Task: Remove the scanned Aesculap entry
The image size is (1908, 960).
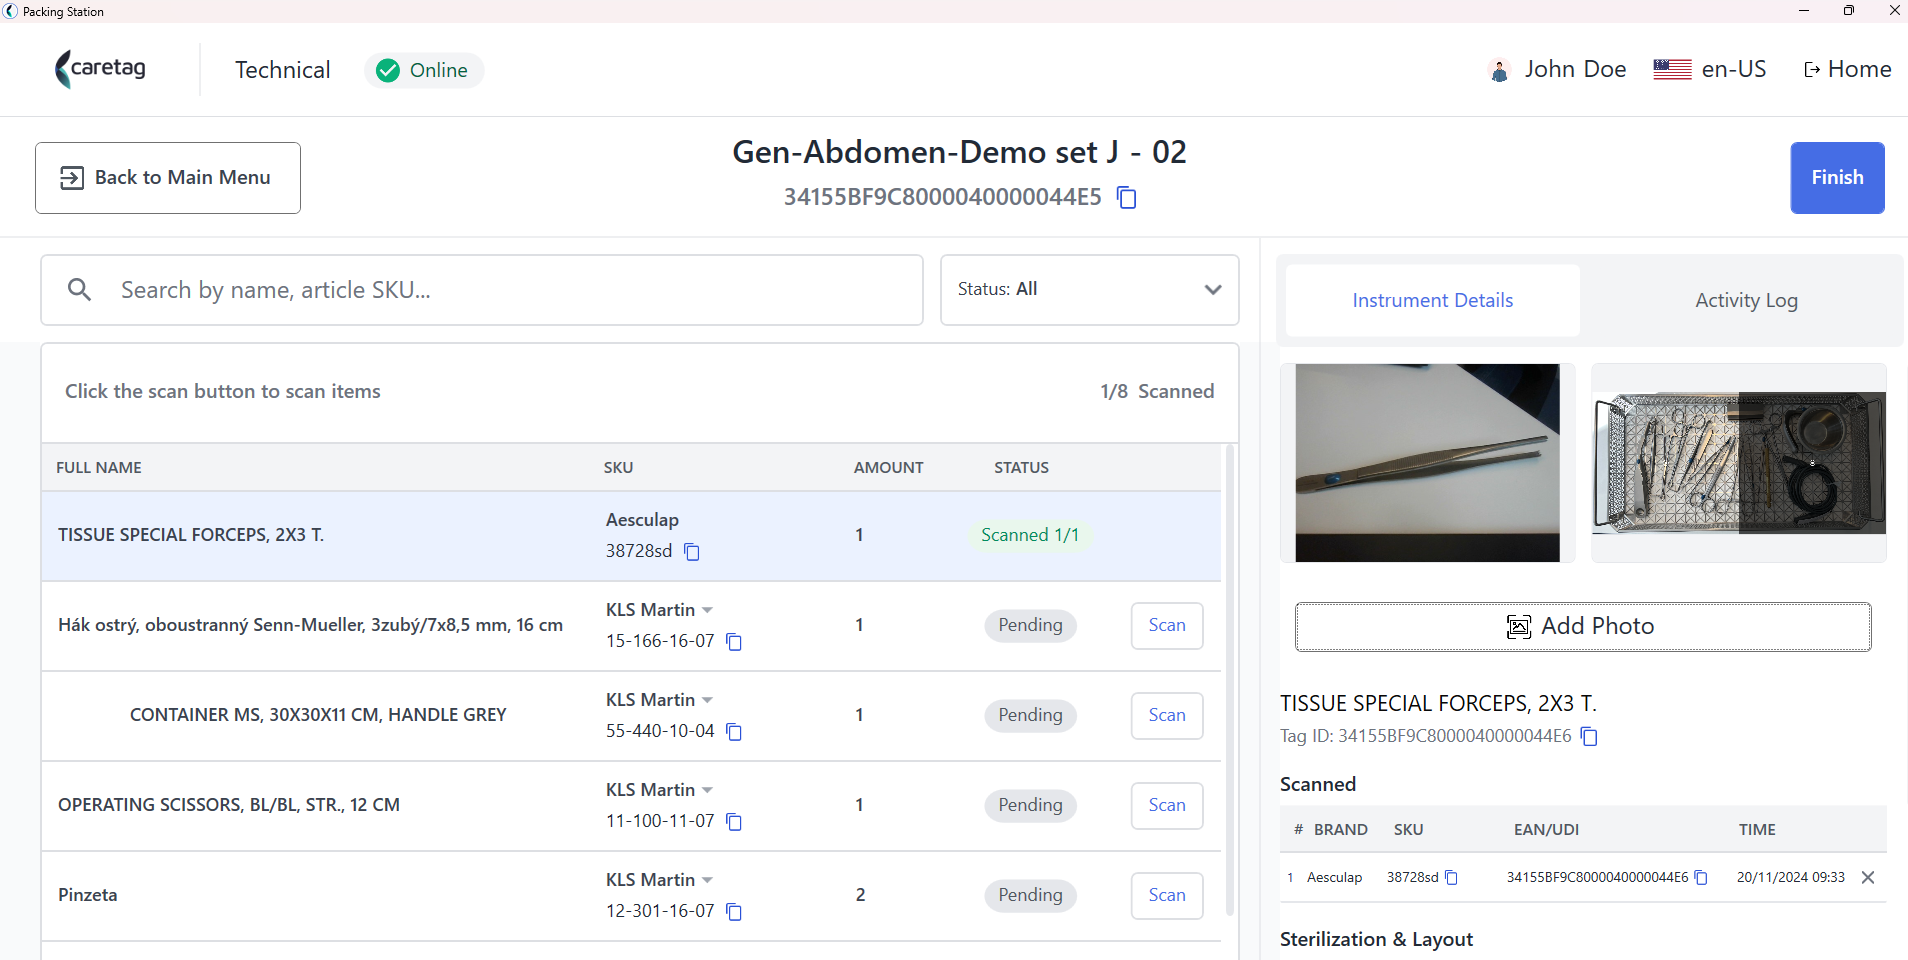Action: (1868, 877)
